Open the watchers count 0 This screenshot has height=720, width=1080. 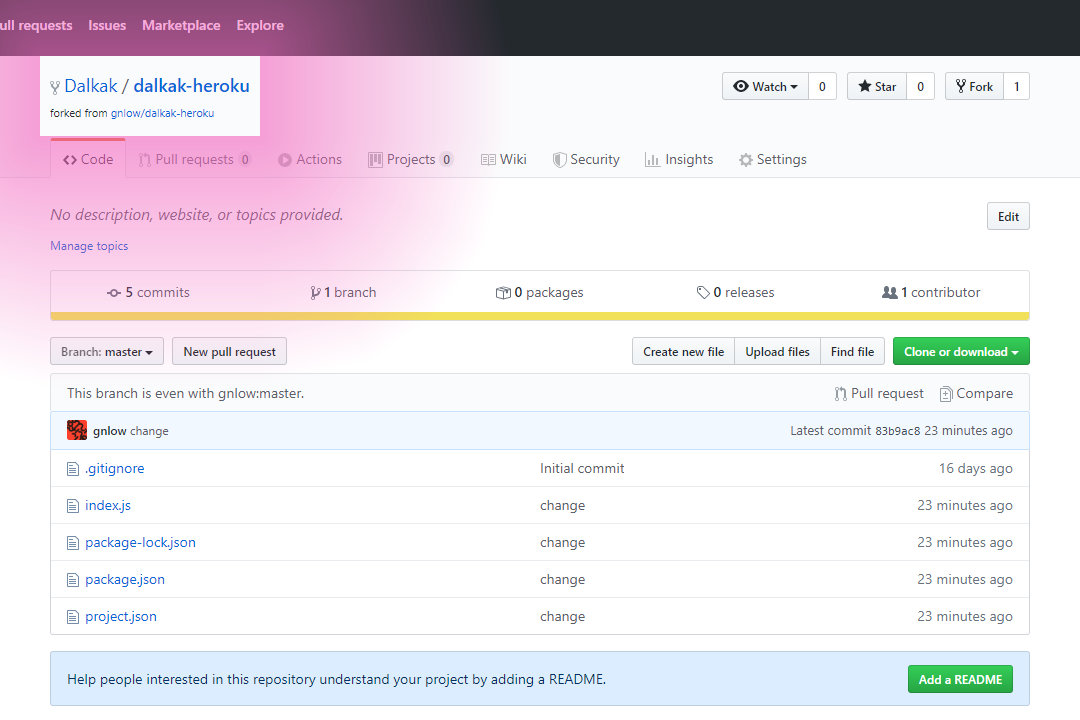click(822, 86)
